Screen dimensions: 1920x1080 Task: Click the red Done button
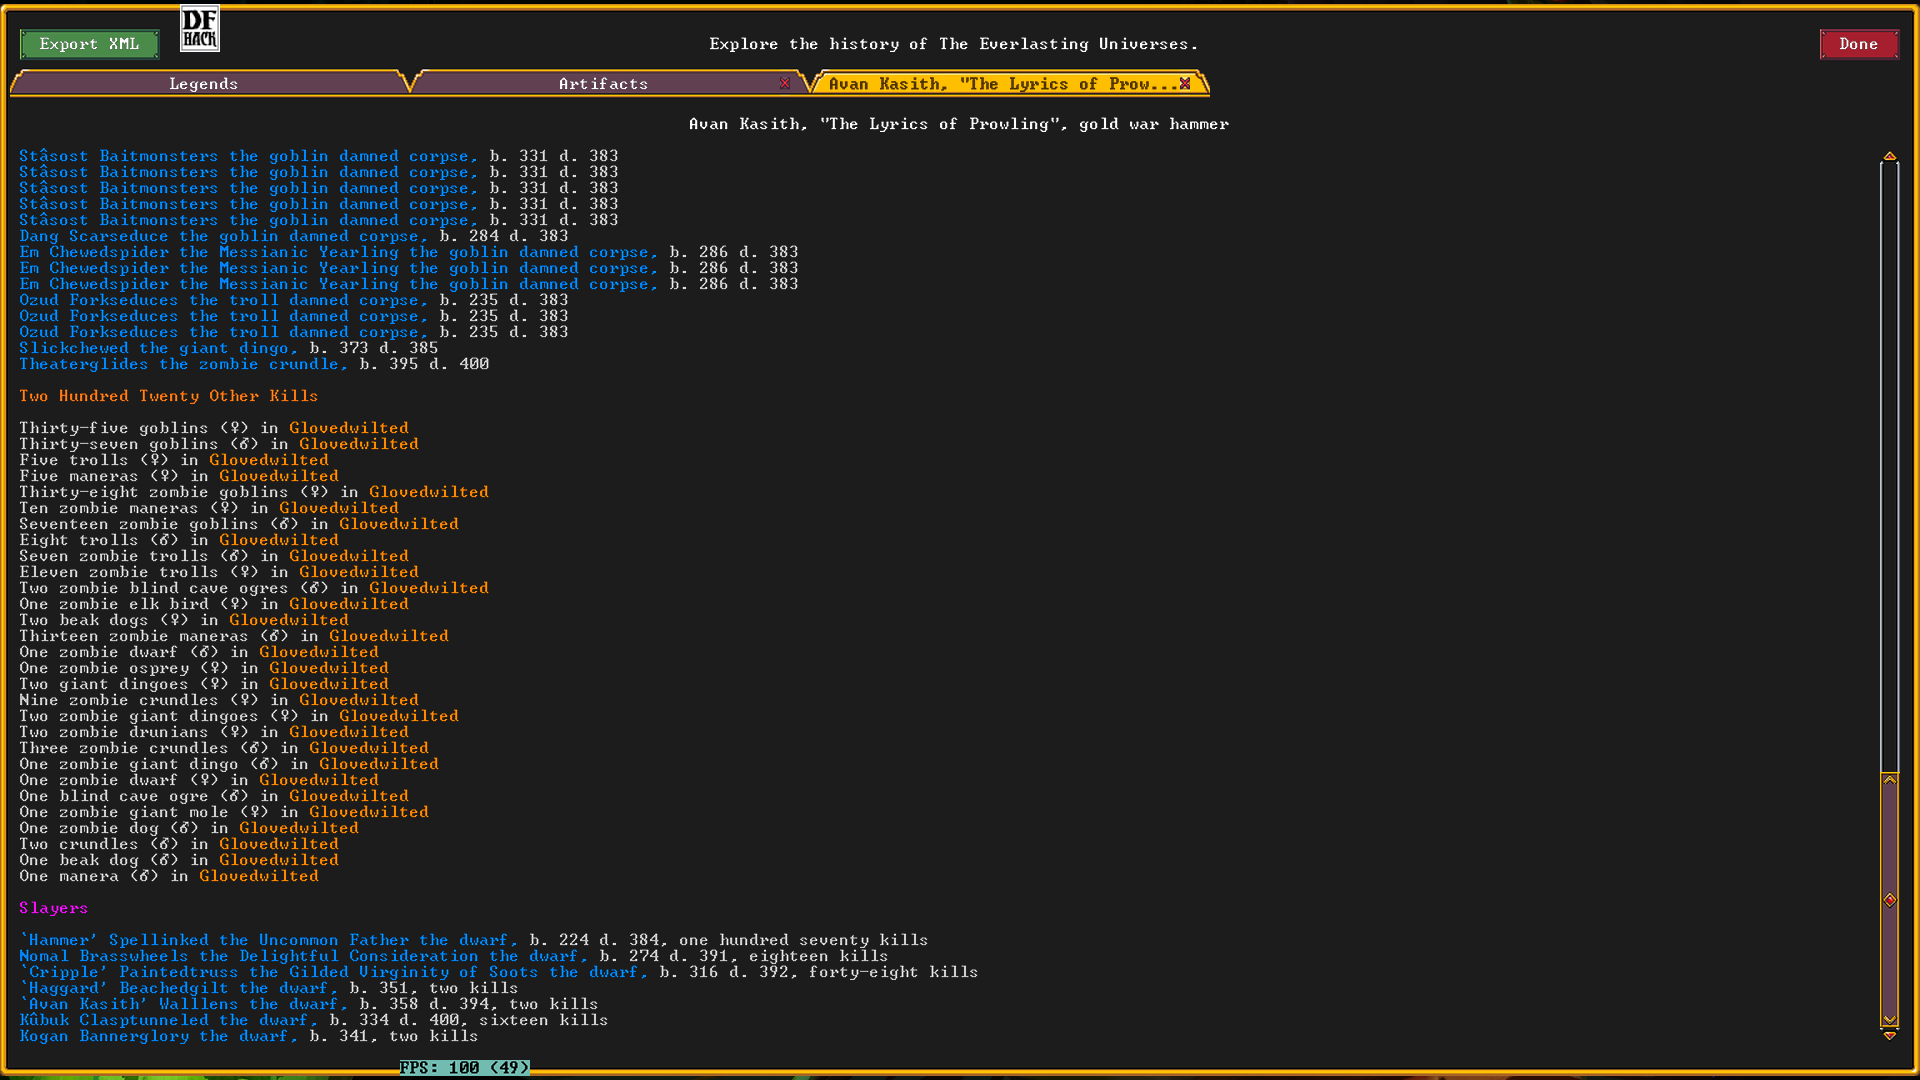[1858, 44]
